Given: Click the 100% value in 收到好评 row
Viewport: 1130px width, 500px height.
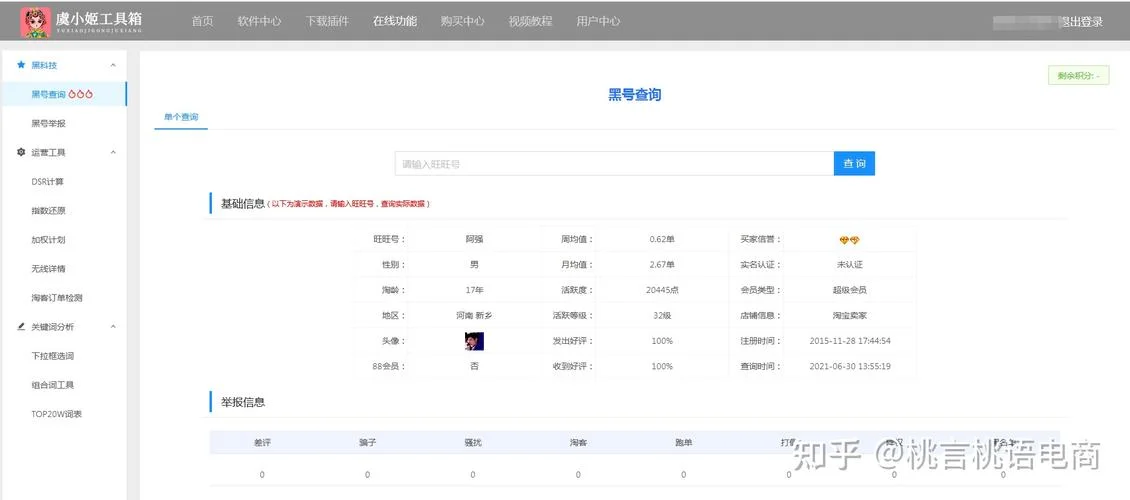Looking at the screenshot, I should click(x=662, y=366).
